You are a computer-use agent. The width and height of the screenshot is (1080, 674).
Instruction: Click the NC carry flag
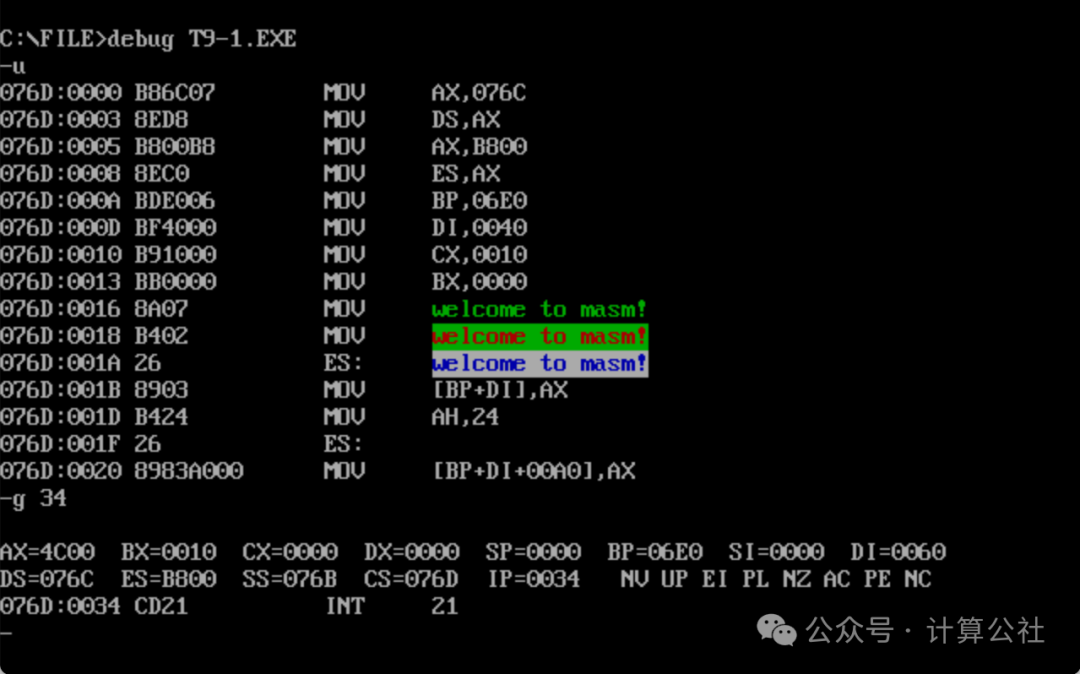[917, 579]
